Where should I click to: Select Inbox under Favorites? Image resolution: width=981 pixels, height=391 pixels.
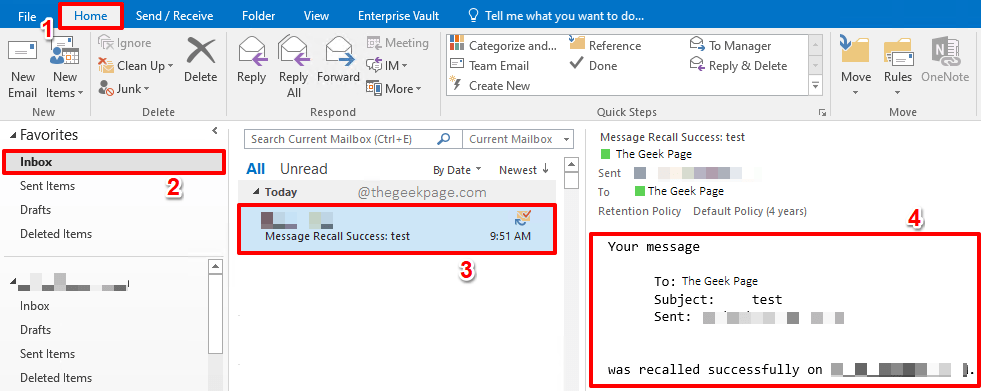tap(114, 161)
